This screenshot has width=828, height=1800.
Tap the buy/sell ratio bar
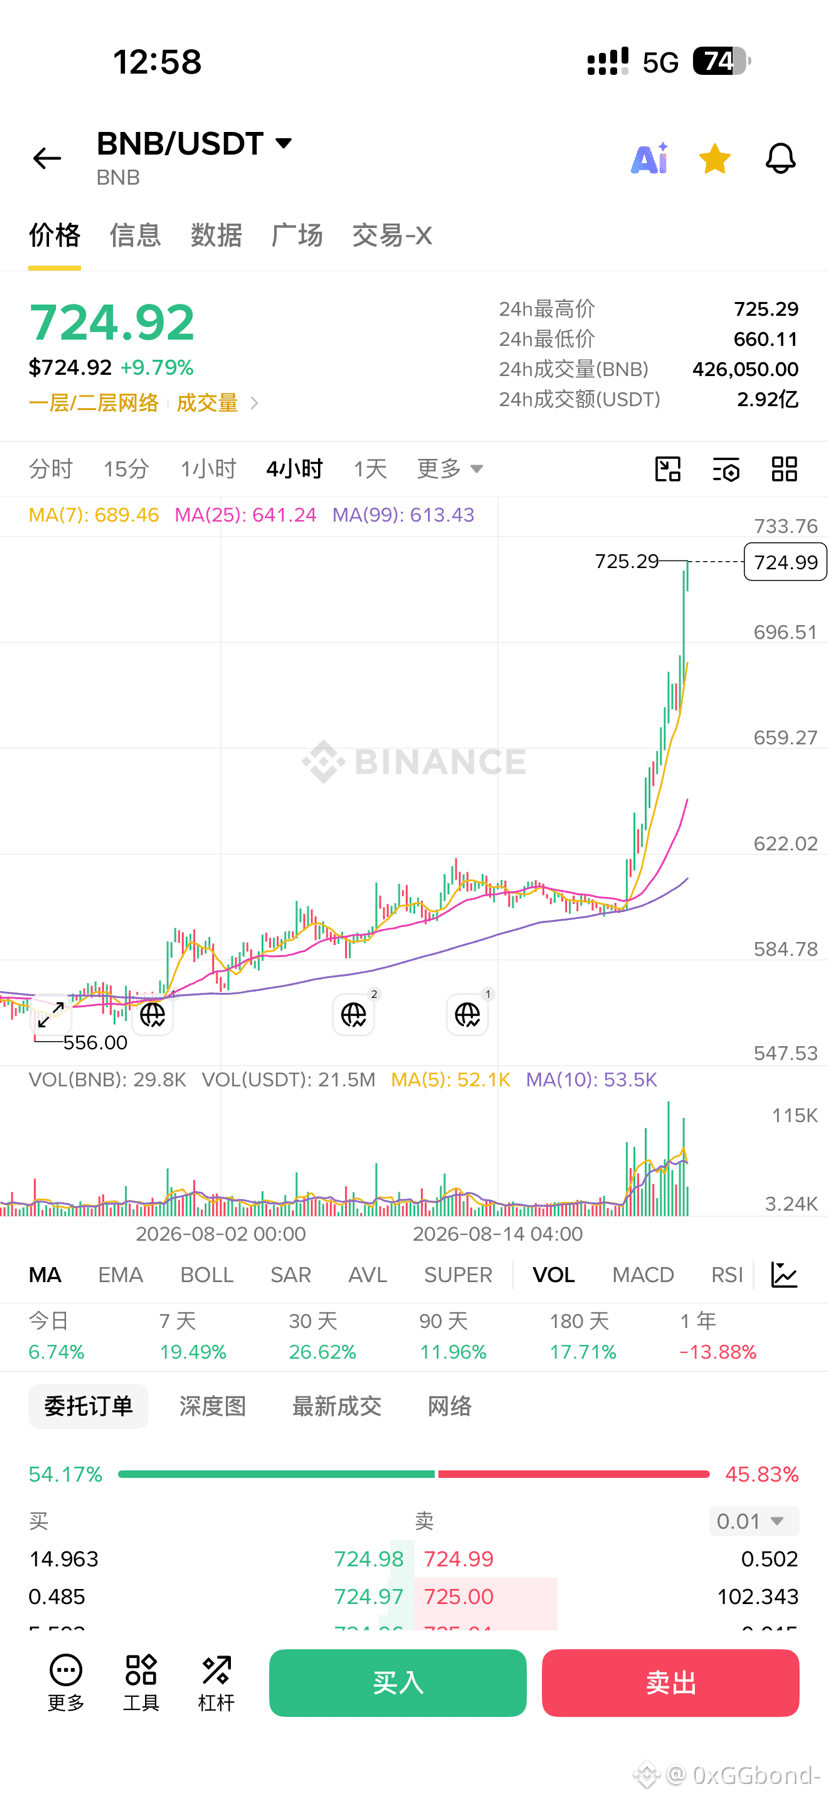pyautogui.click(x=414, y=1474)
